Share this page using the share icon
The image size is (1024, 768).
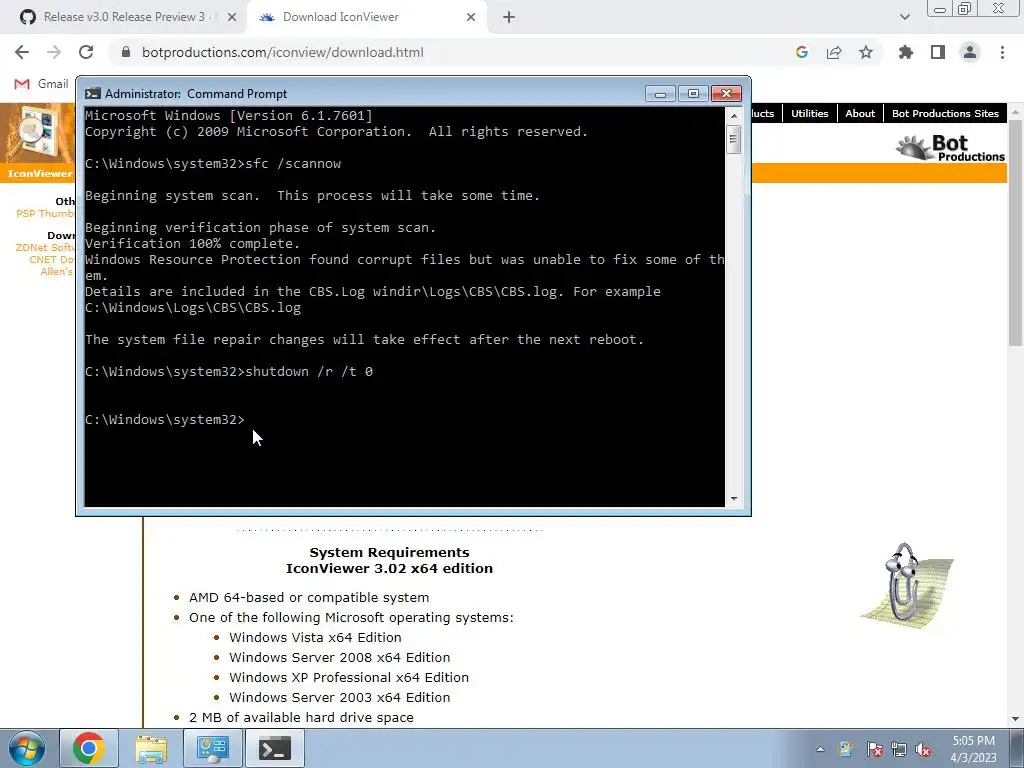tap(834, 52)
